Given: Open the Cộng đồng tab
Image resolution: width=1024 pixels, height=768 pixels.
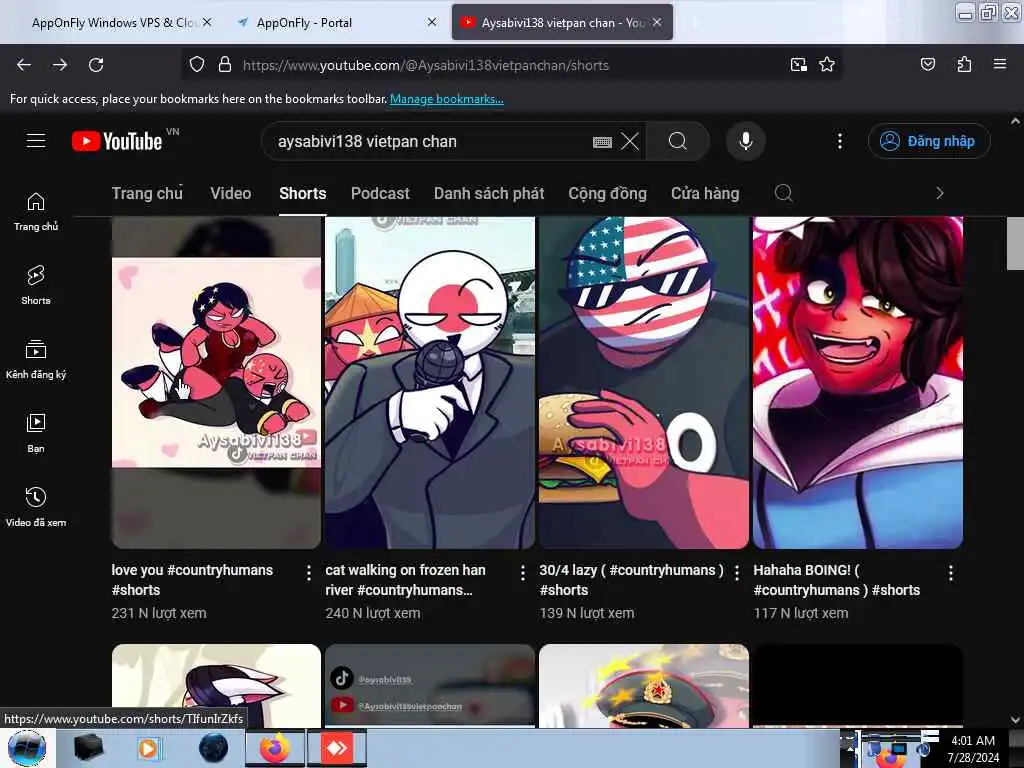Looking at the screenshot, I should (607, 193).
